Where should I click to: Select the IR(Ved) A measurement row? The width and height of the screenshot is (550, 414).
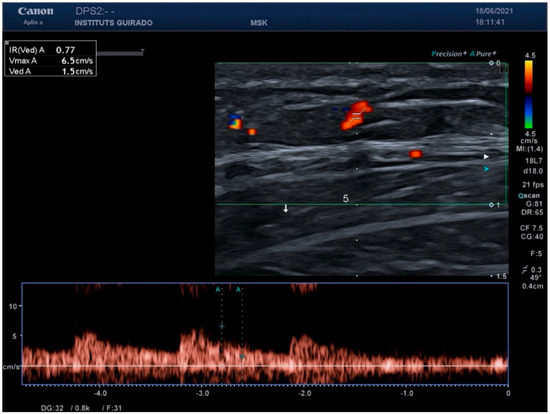51,50
